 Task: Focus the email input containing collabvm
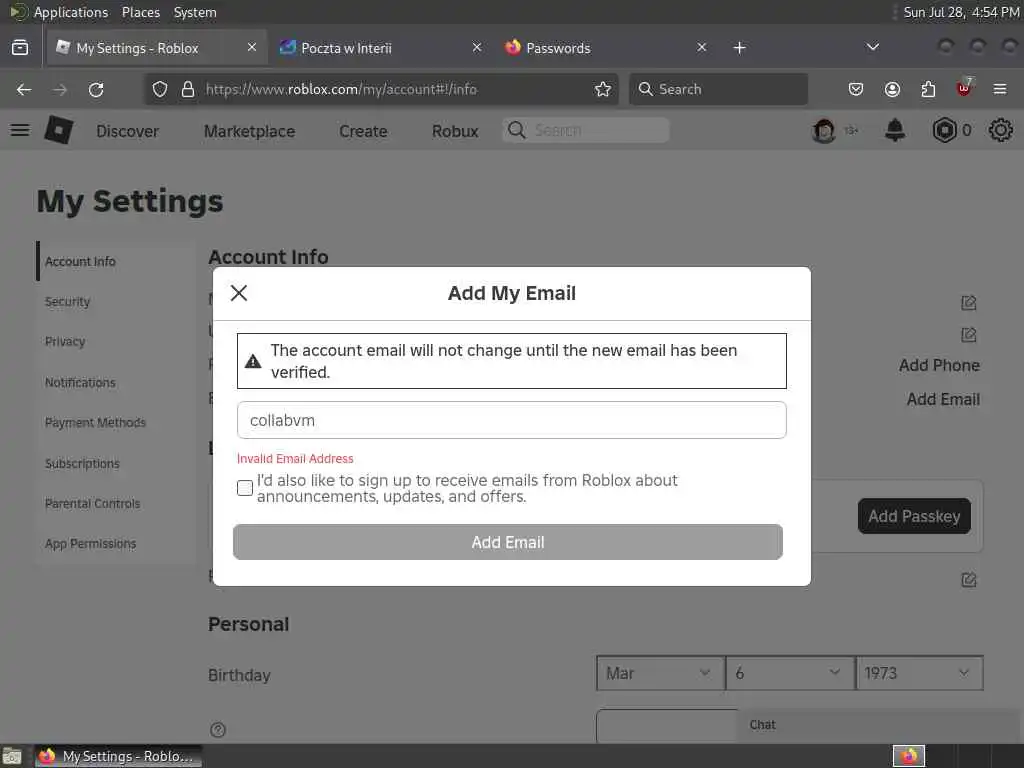[511, 420]
